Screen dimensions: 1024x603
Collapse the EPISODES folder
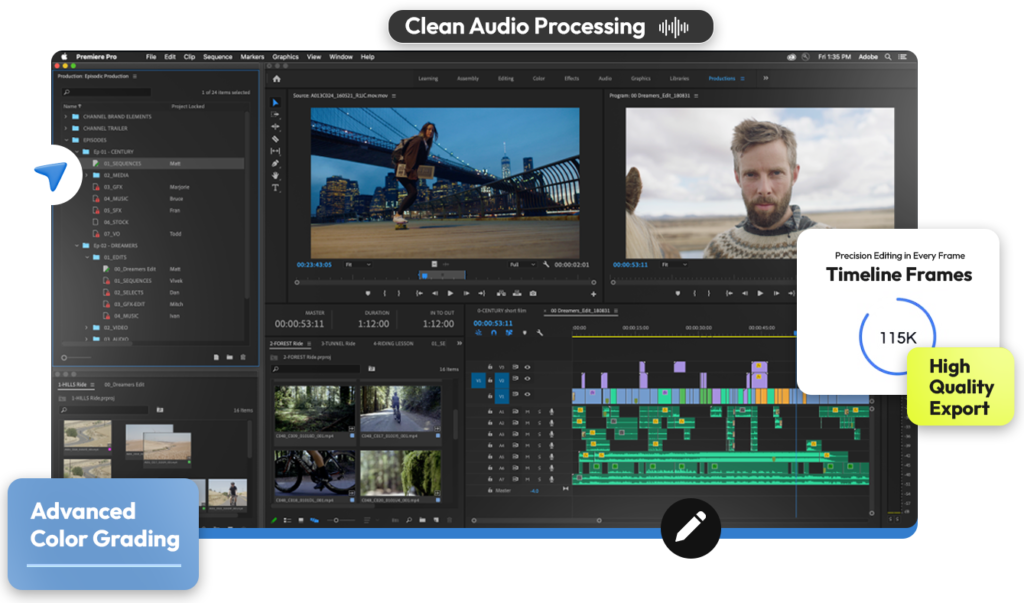point(67,140)
